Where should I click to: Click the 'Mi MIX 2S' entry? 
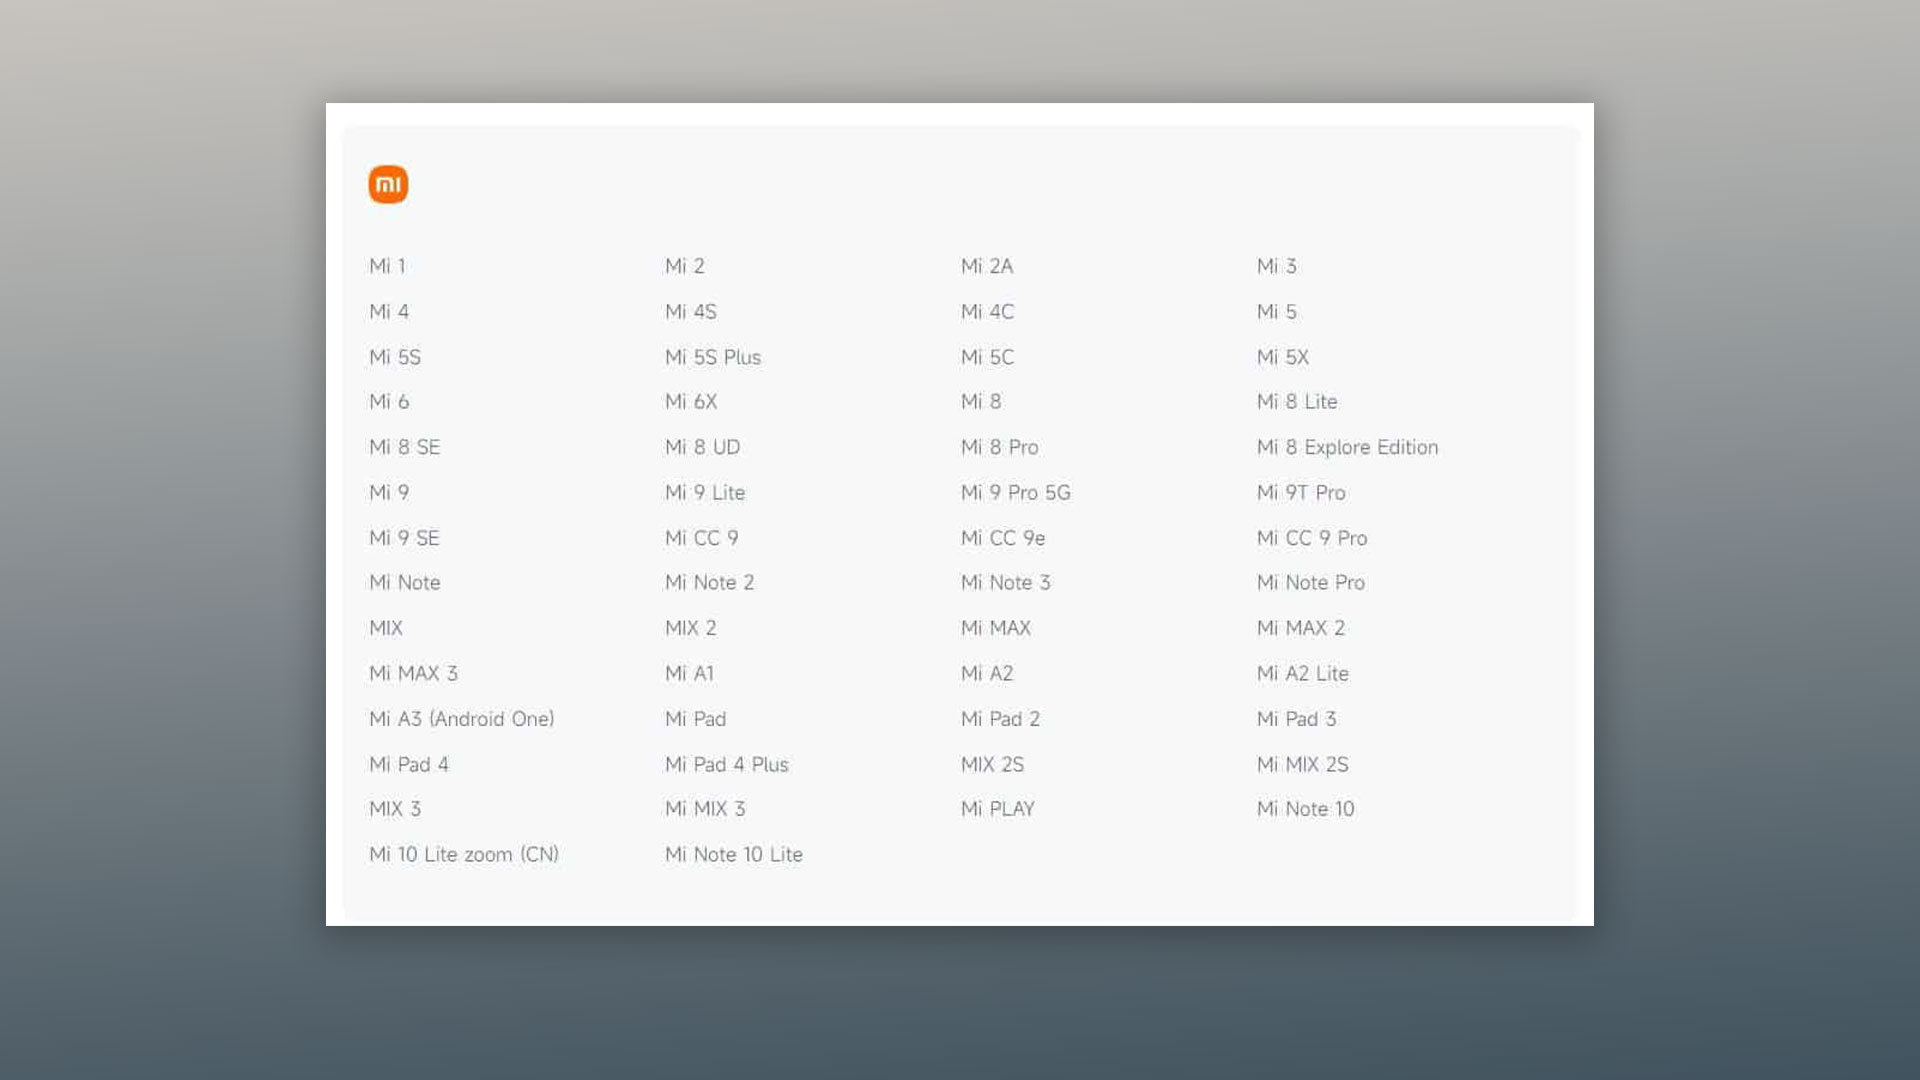point(1303,765)
